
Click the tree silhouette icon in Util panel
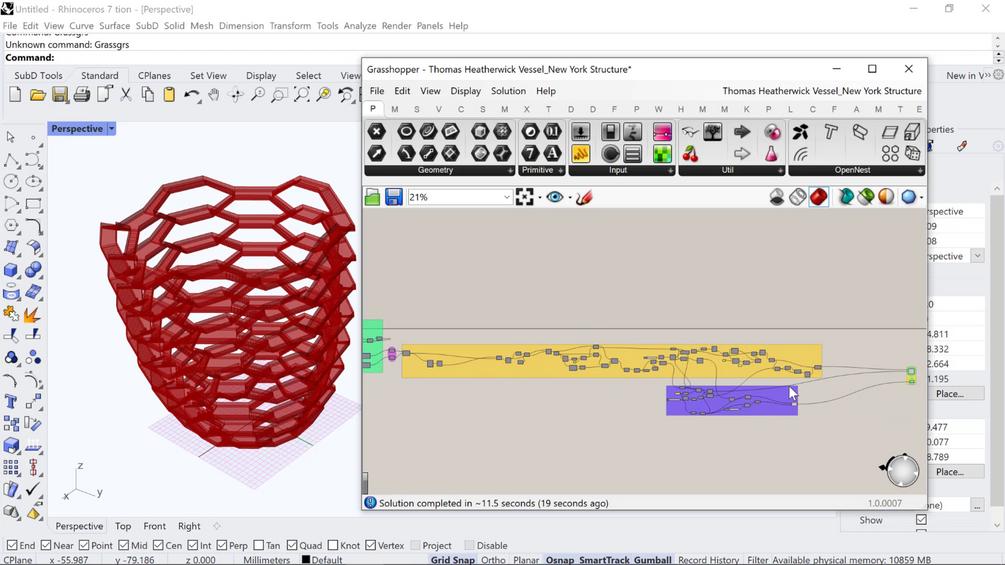(x=712, y=131)
